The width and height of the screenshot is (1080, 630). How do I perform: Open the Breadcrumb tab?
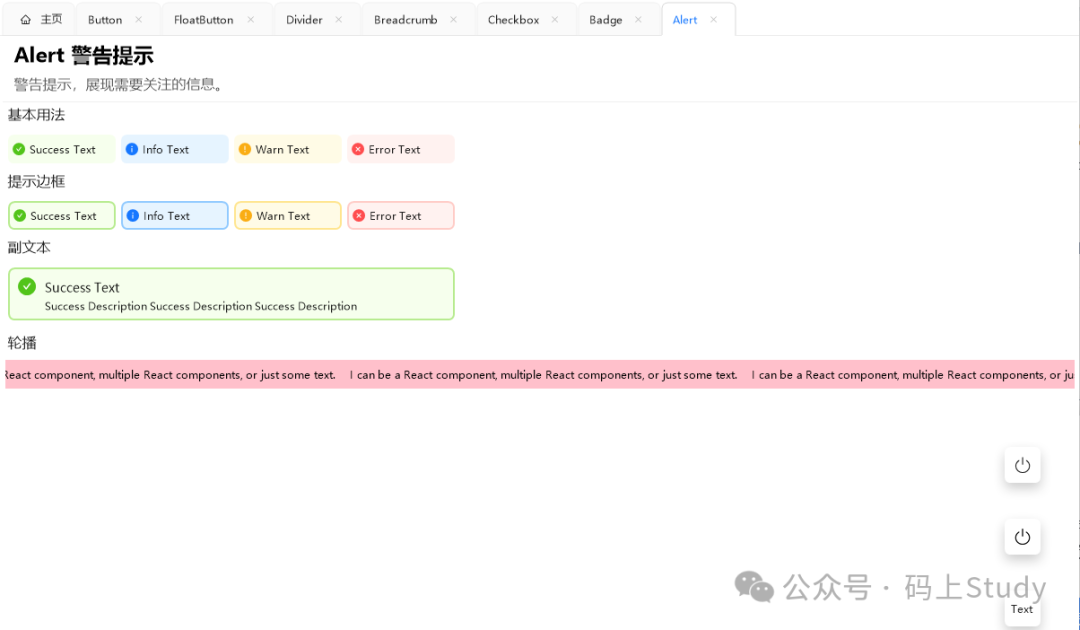pos(405,20)
